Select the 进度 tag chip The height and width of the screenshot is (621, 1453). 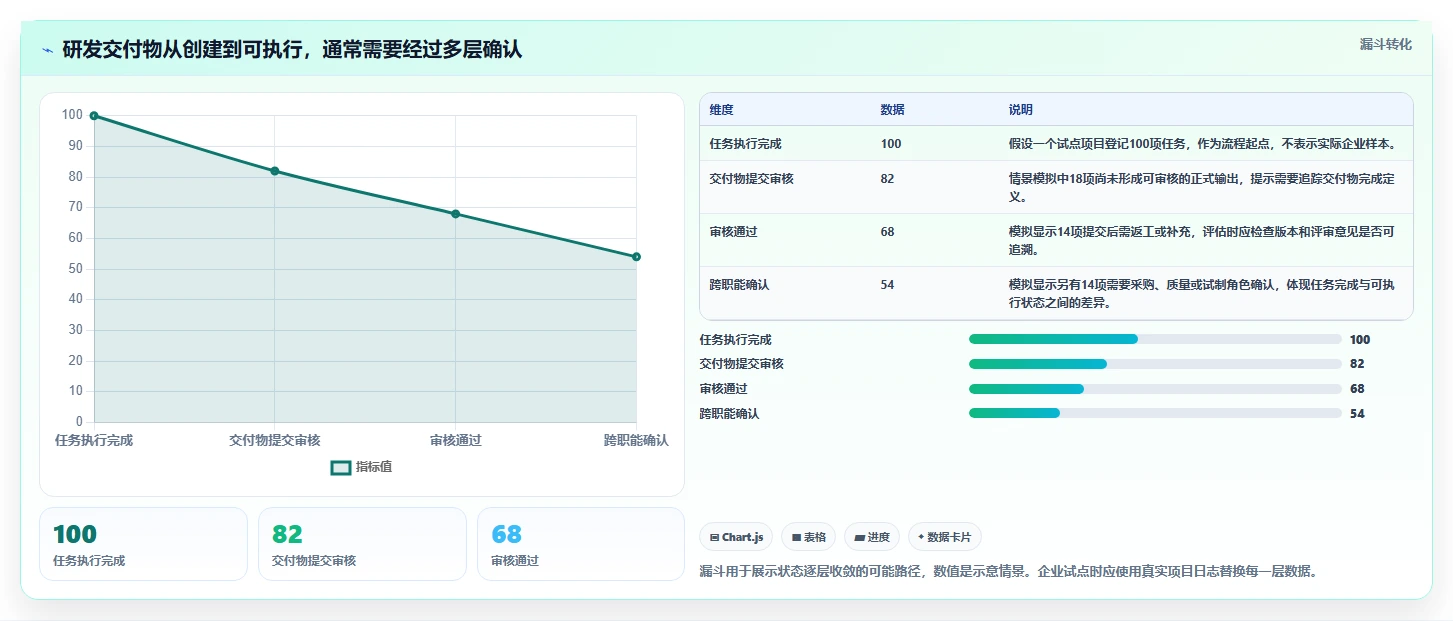click(872, 537)
